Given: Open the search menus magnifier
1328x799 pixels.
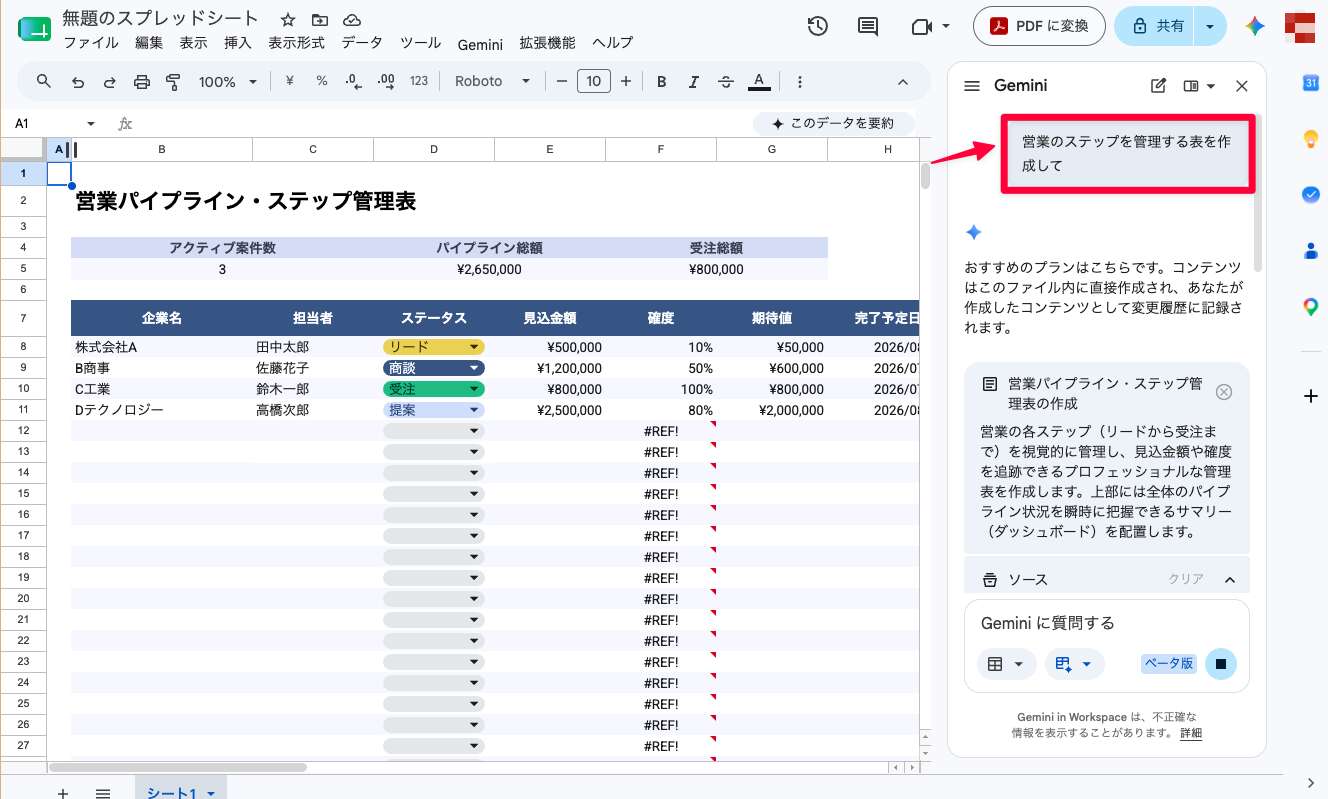Looking at the screenshot, I should pyautogui.click(x=44, y=81).
